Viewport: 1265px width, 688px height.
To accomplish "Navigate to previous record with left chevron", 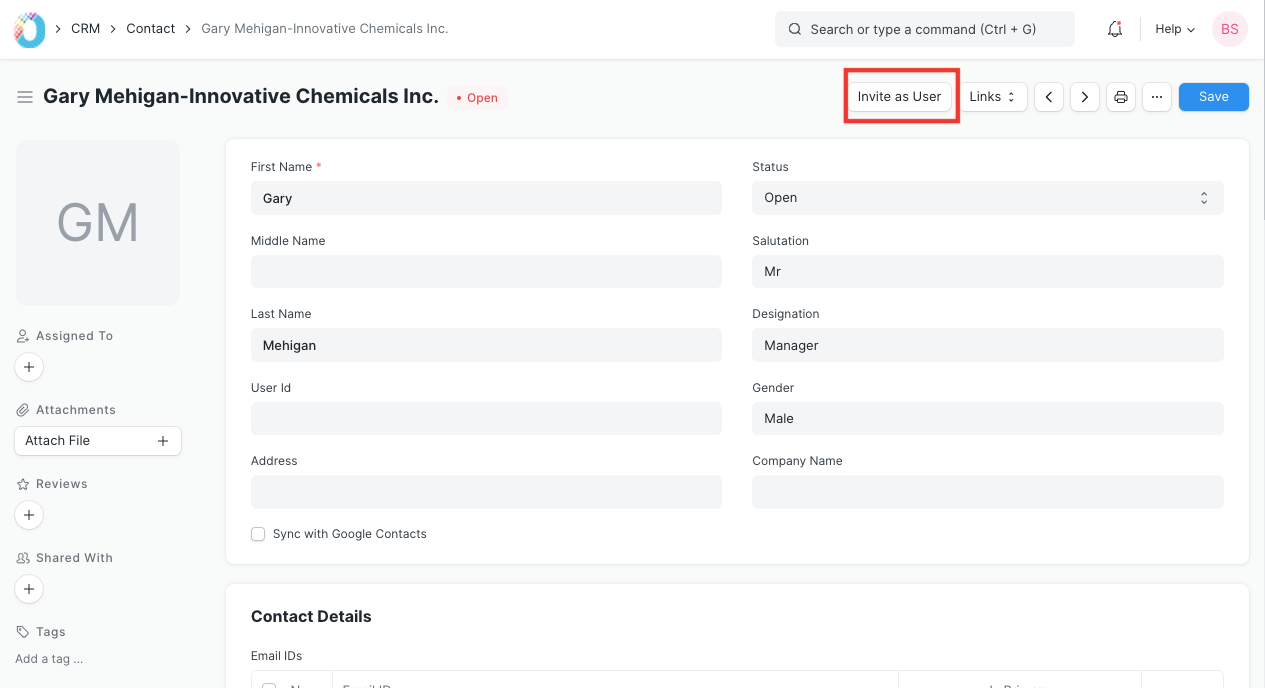I will point(1048,96).
